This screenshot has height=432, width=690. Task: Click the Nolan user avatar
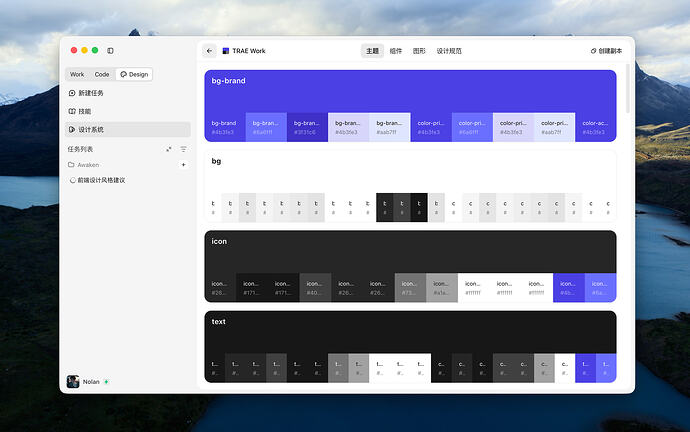[73, 381]
